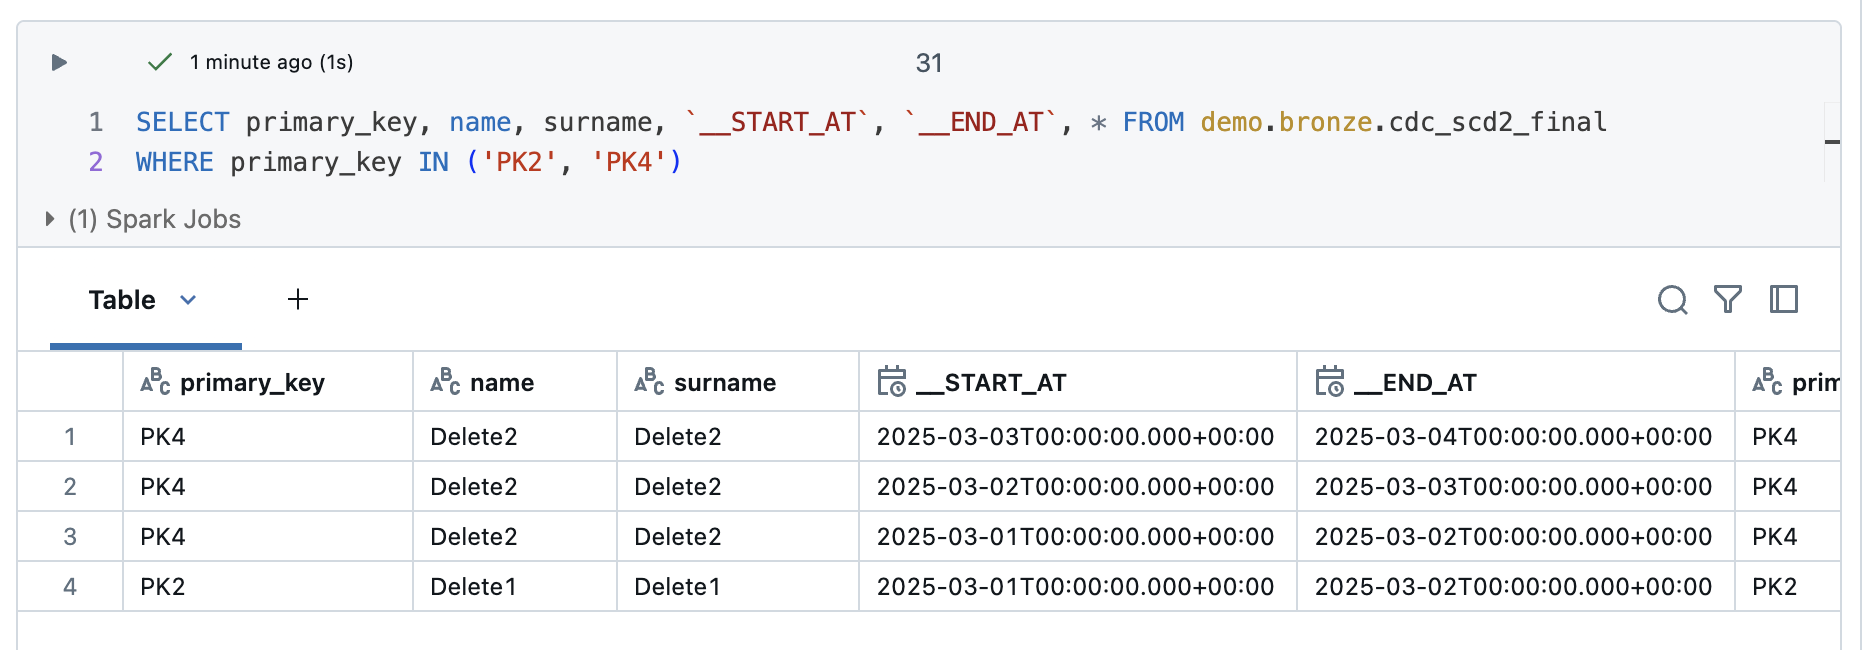
Task: Sort by the primary_key column header
Action: 252,383
